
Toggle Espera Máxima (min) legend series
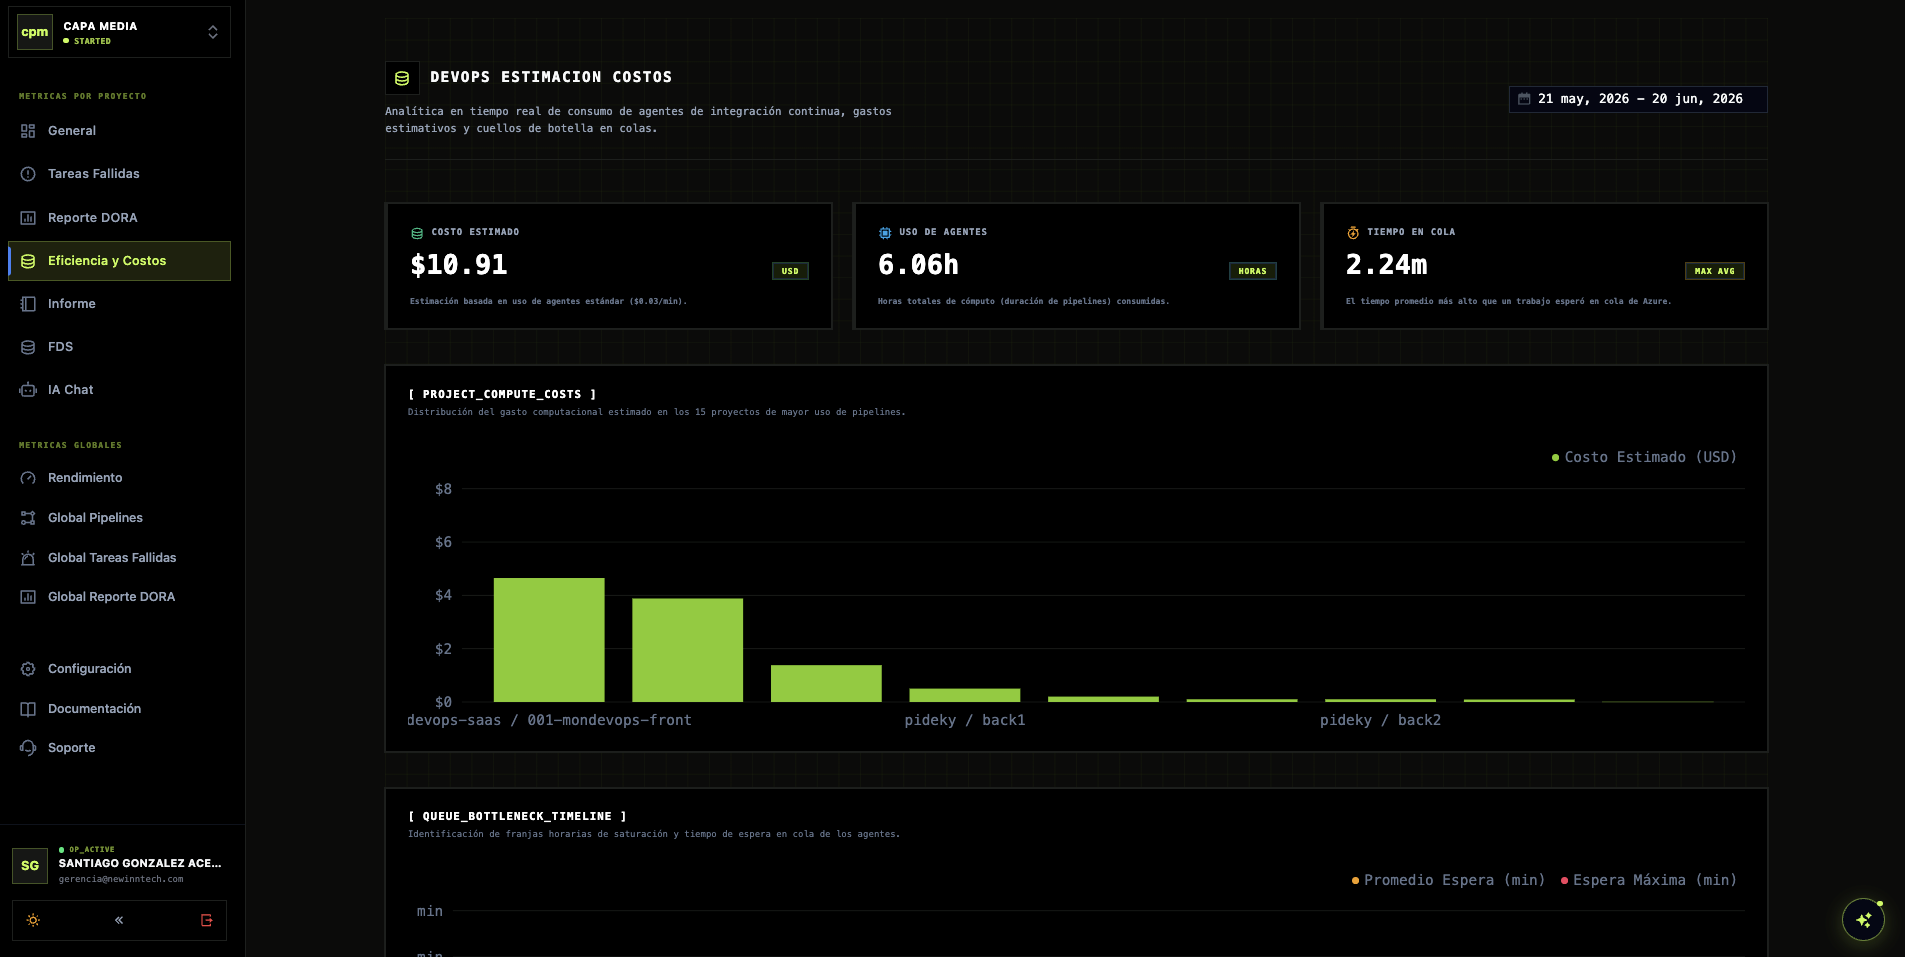tap(1649, 880)
